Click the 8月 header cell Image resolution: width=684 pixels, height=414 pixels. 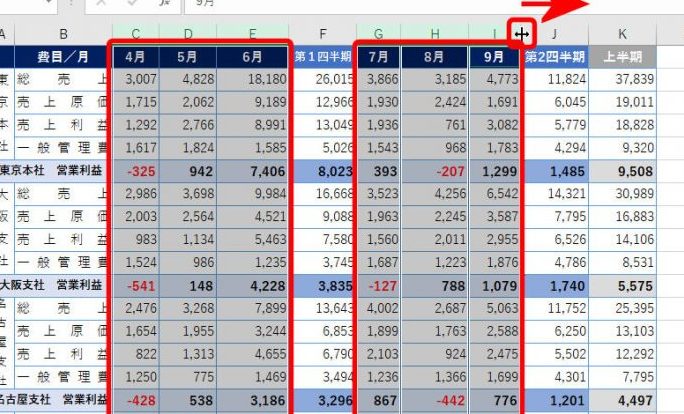coord(434,57)
